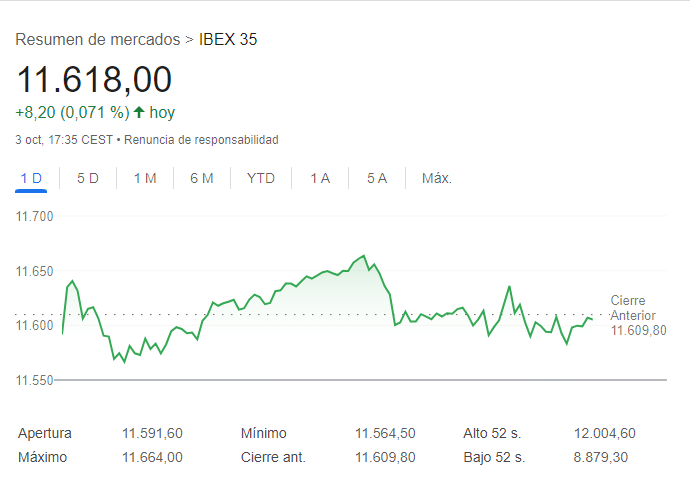Viewport: 690px width, 480px height.
Task: Click the 11.618,00 index price
Action: coord(94,79)
